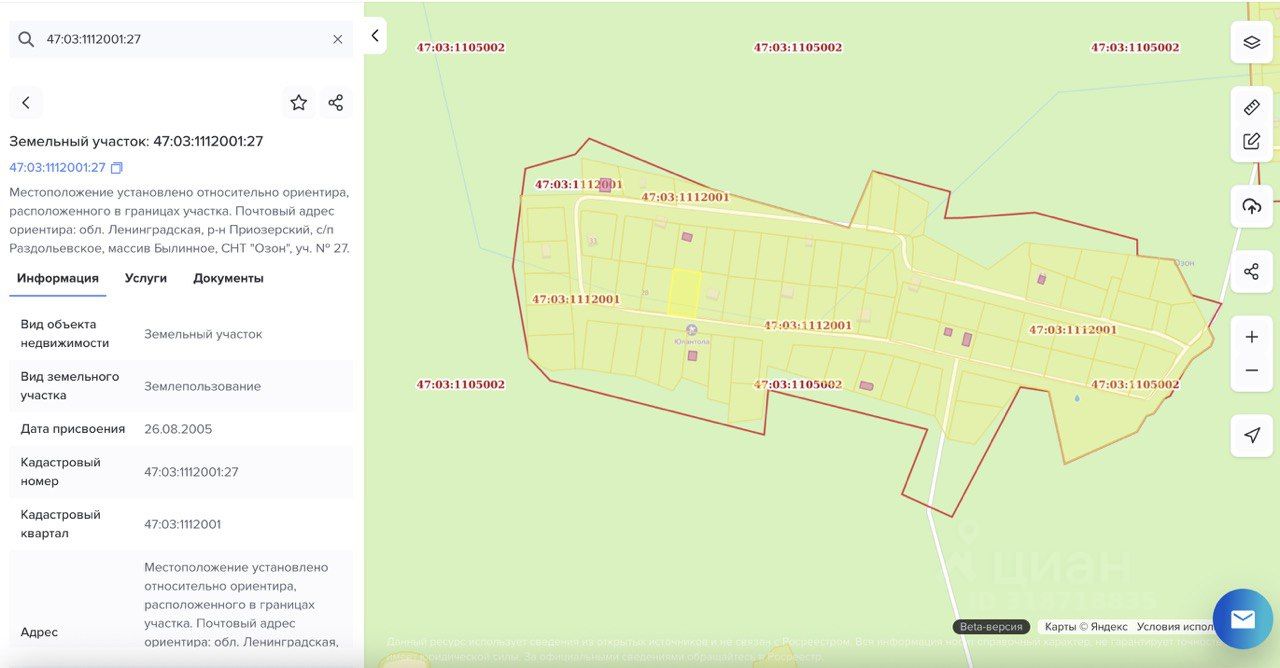Select the ruler measurement tool
Viewport: 1280px width, 668px height.
click(x=1251, y=107)
